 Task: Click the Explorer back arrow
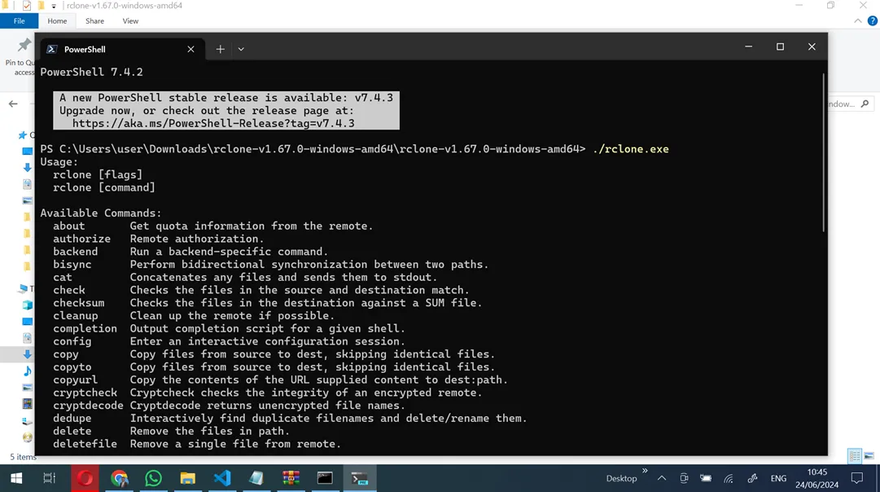click(x=13, y=104)
